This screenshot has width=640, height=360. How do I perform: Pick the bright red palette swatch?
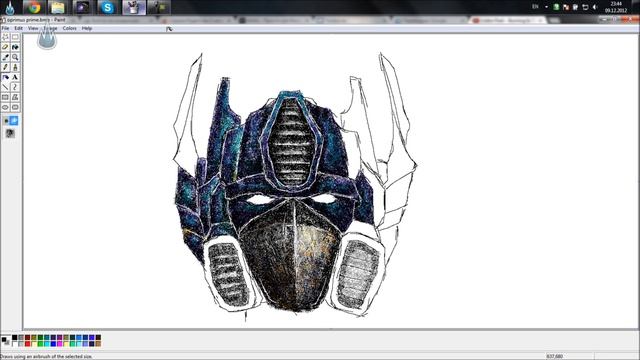click(x=27, y=344)
